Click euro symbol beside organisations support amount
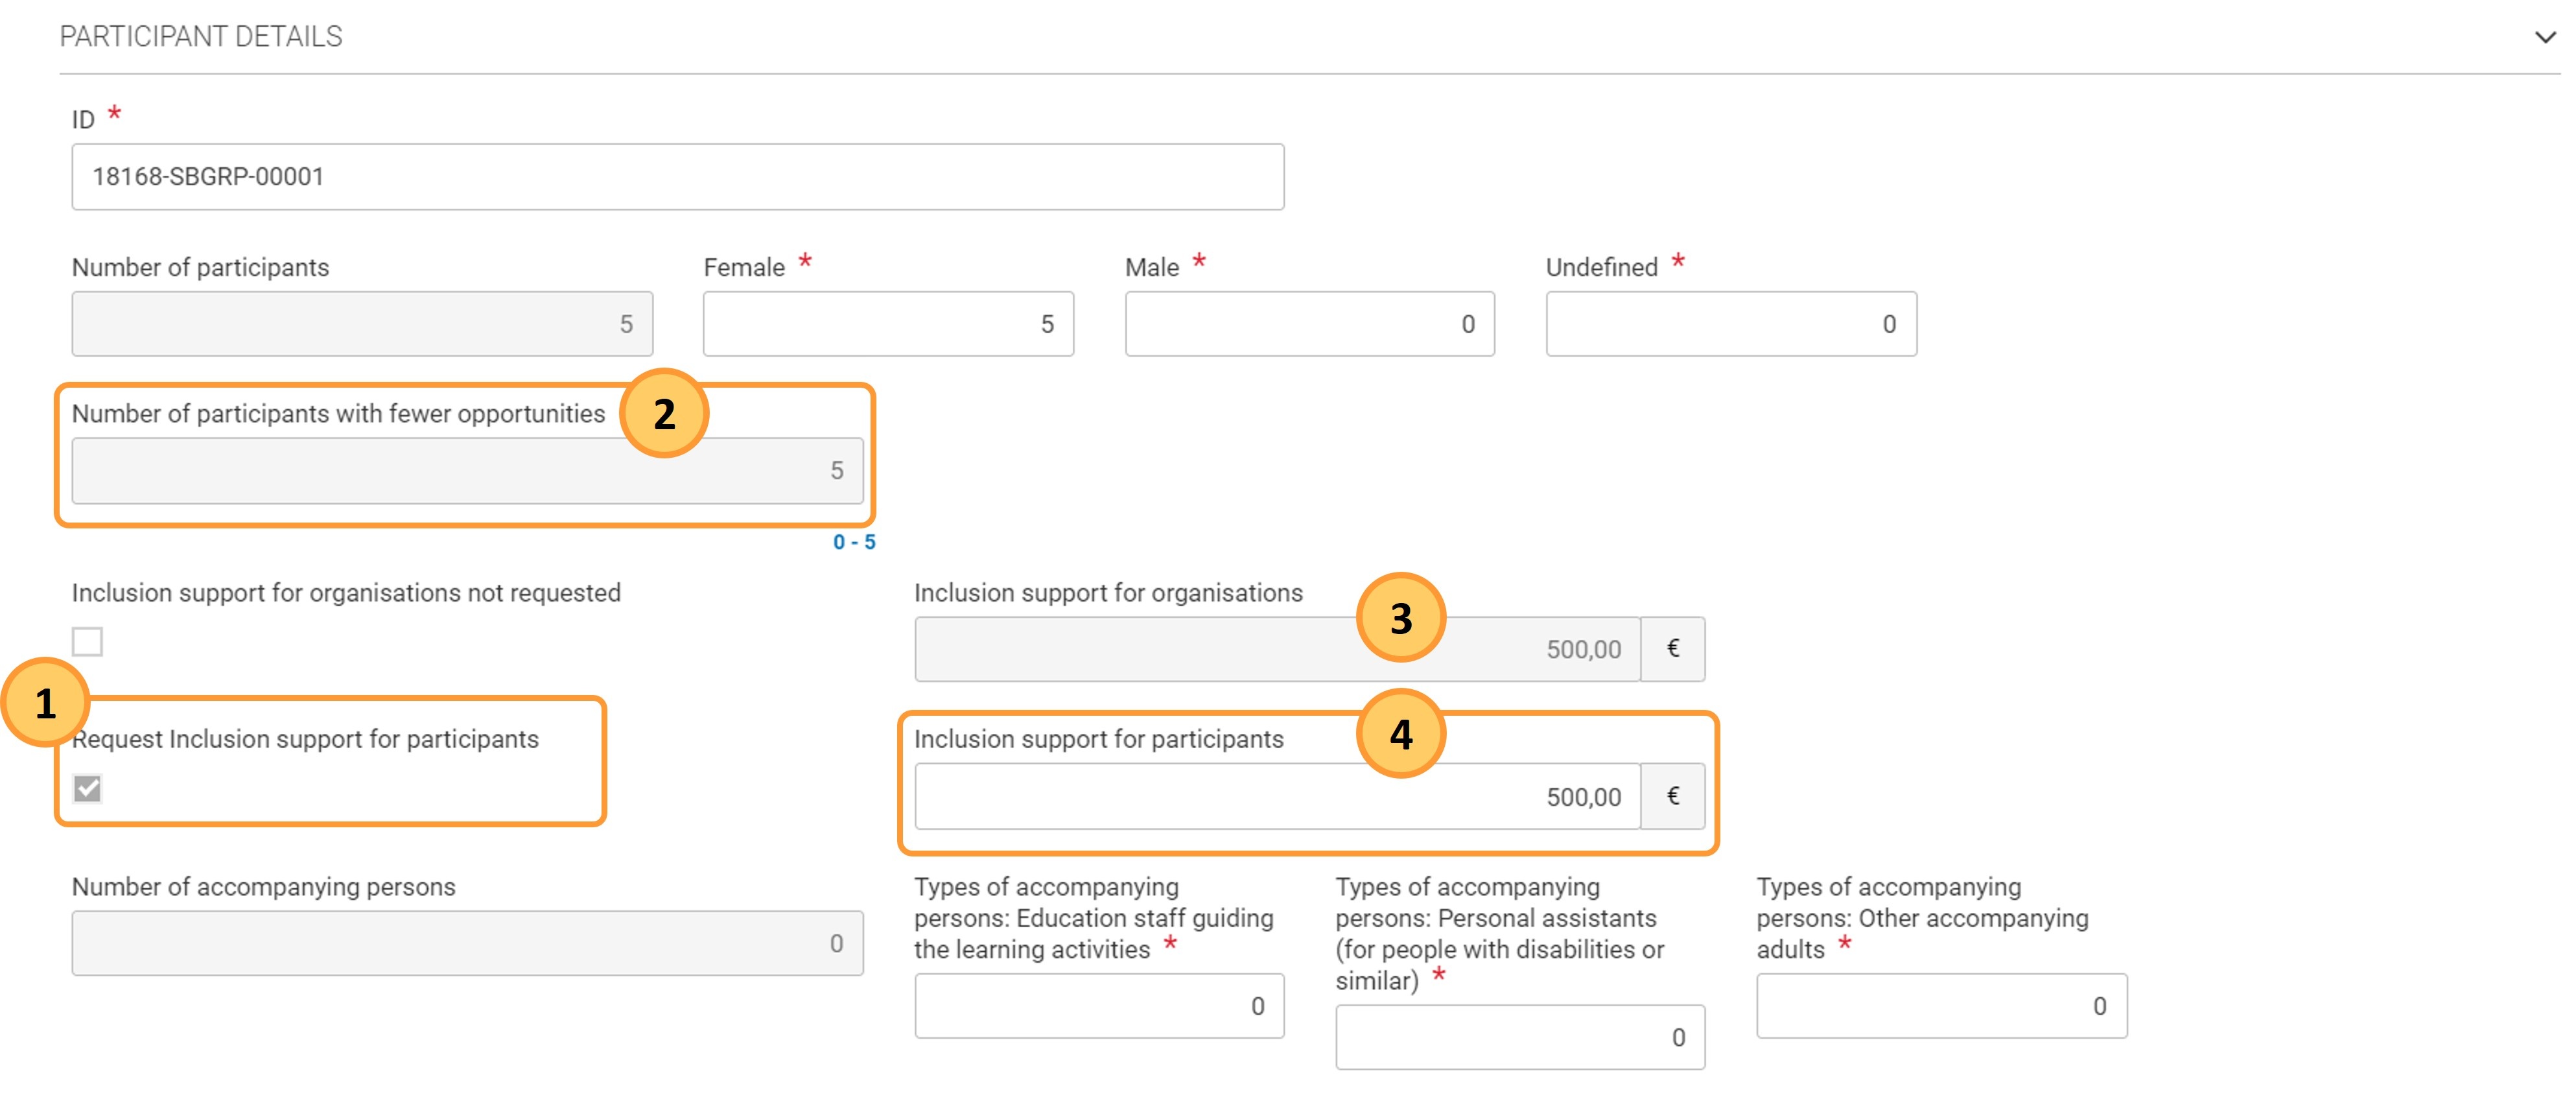This screenshot has height=1097, width=2576. click(x=1672, y=649)
